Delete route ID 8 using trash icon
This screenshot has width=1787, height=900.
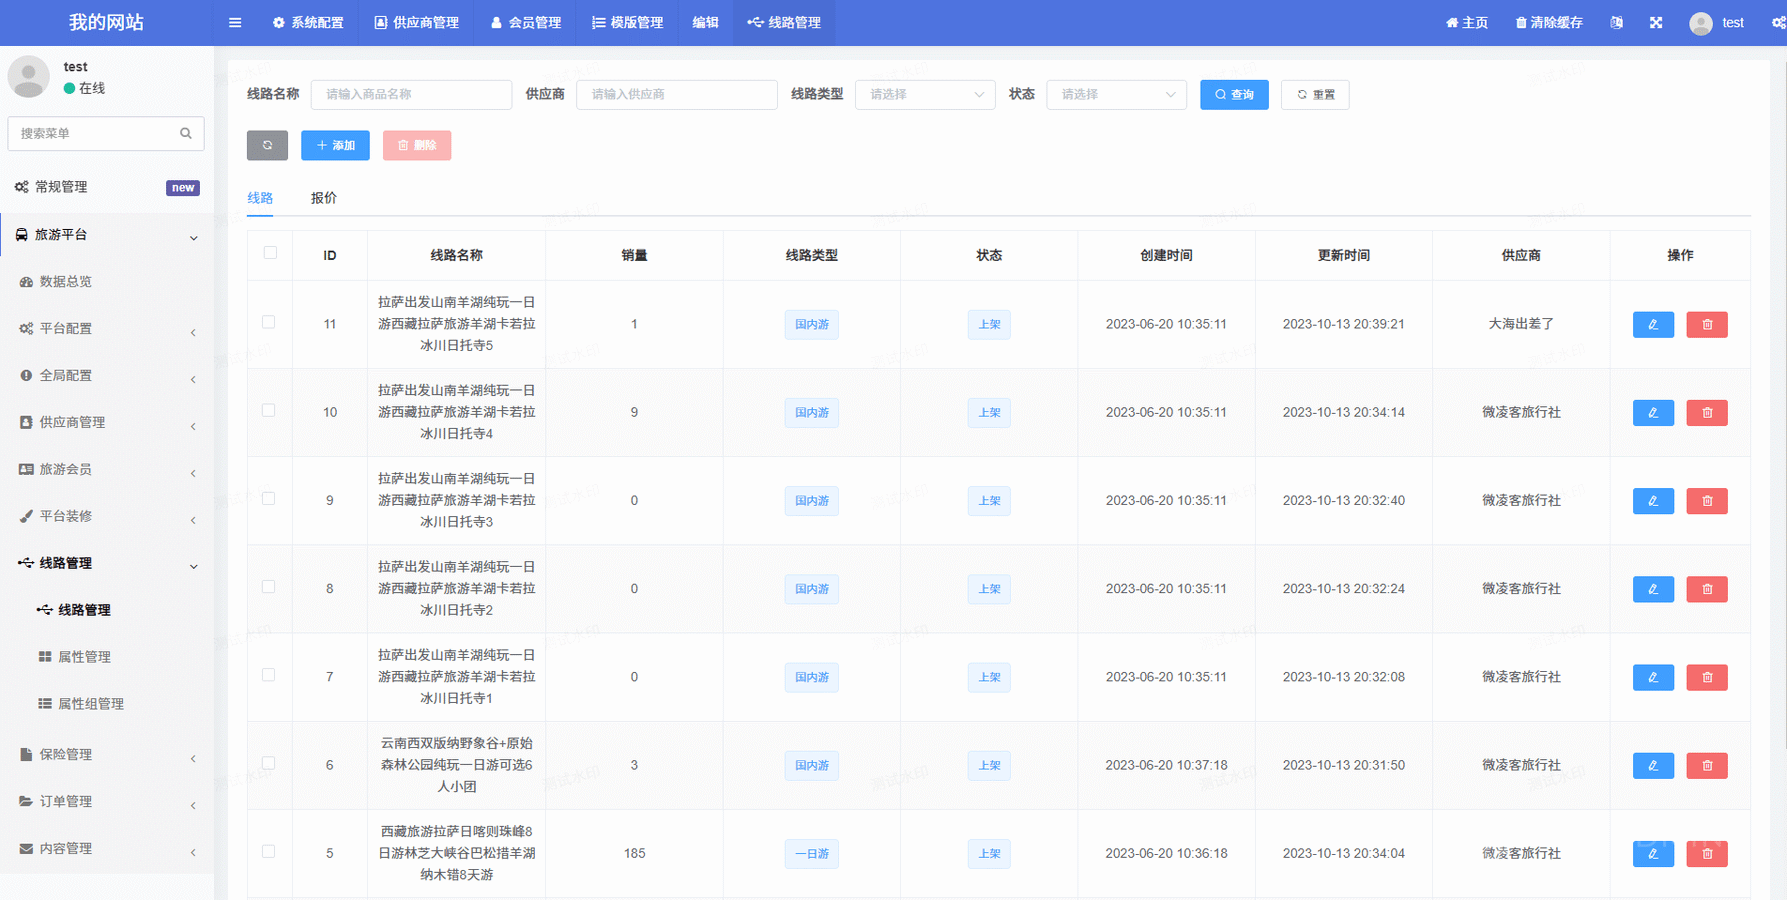(1706, 589)
